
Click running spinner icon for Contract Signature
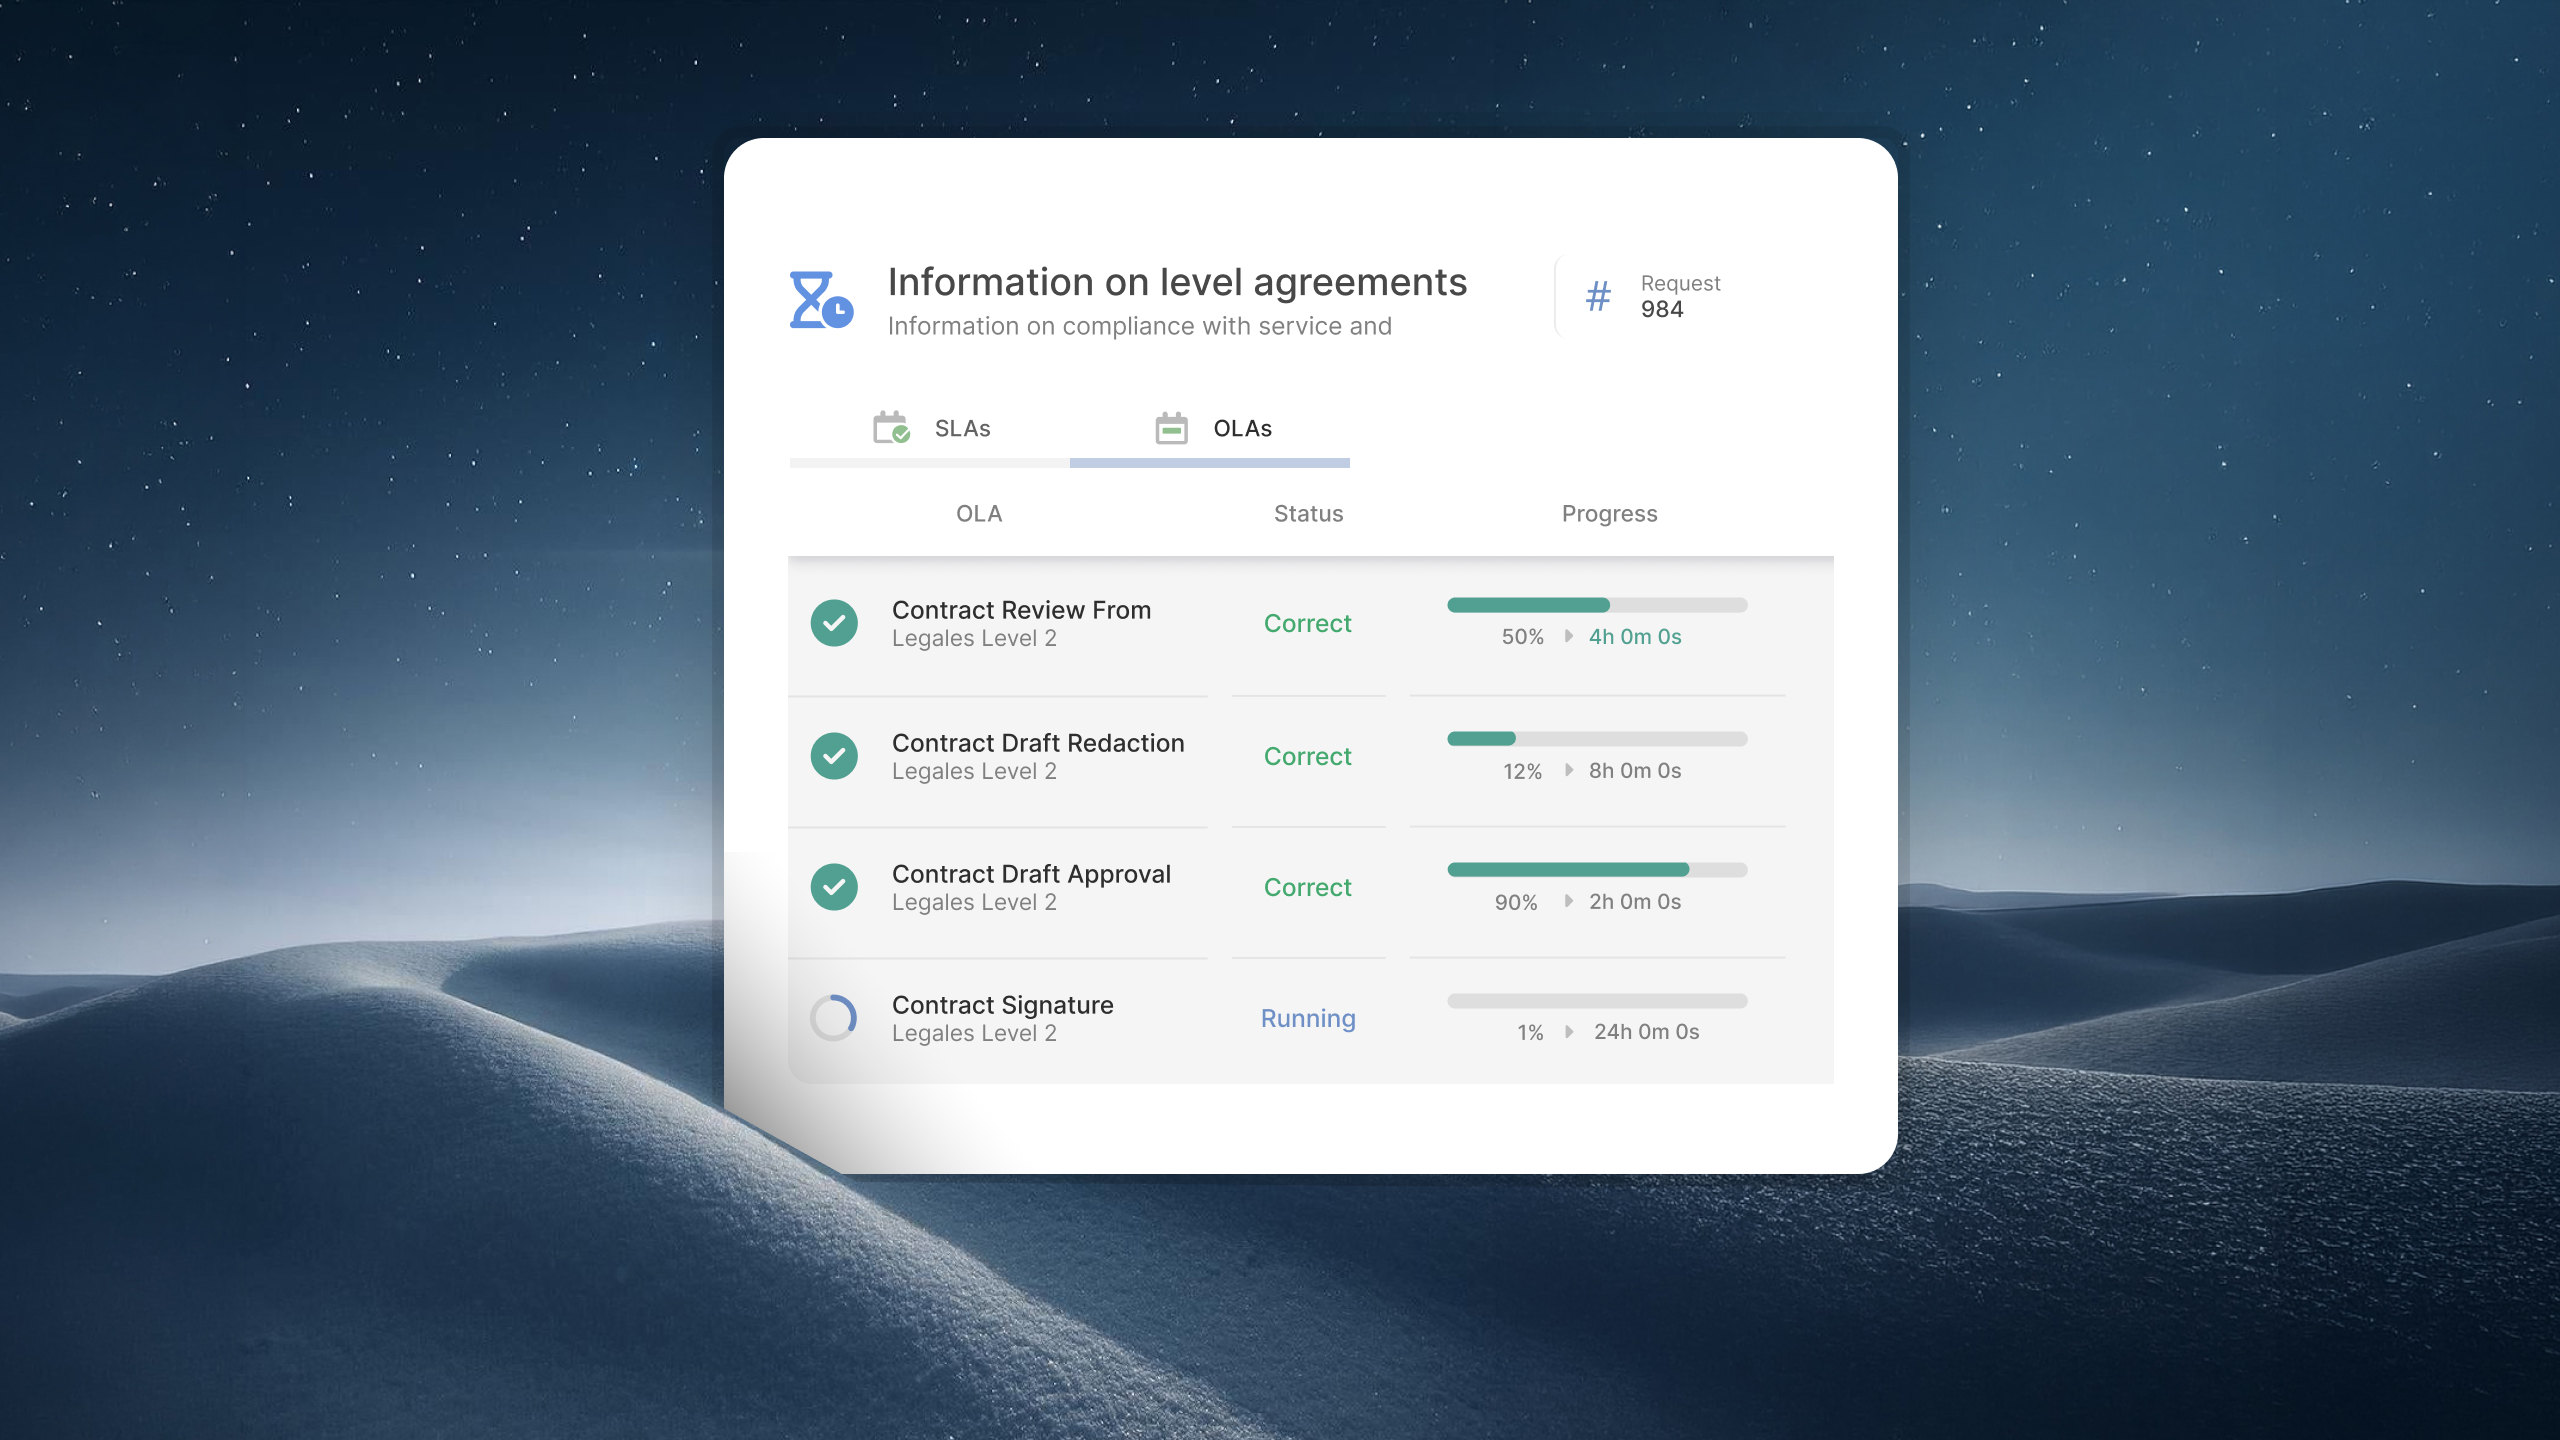click(x=834, y=1018)
